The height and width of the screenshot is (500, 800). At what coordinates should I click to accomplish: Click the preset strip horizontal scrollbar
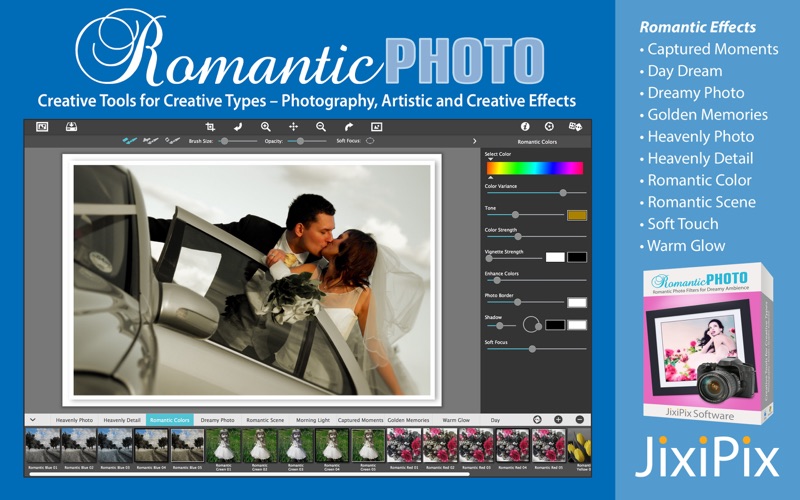(x=250, y=474)
